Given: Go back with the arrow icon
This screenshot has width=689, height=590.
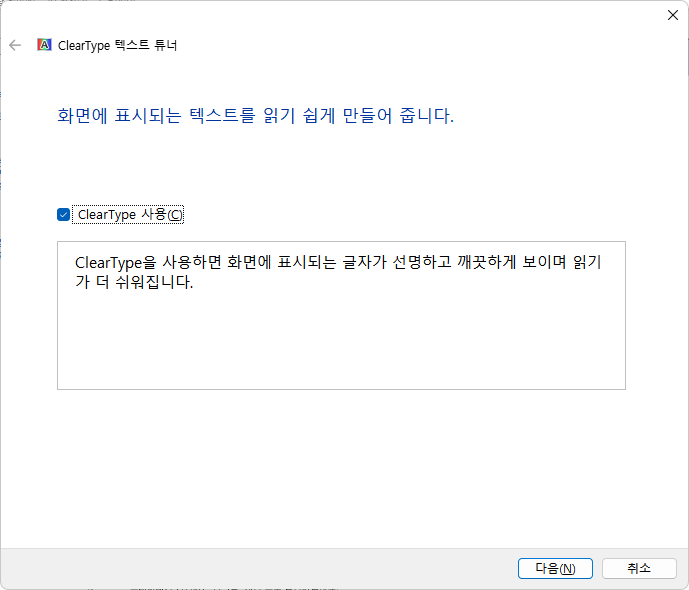Looking at the screenshot, I should pos(15,45).
